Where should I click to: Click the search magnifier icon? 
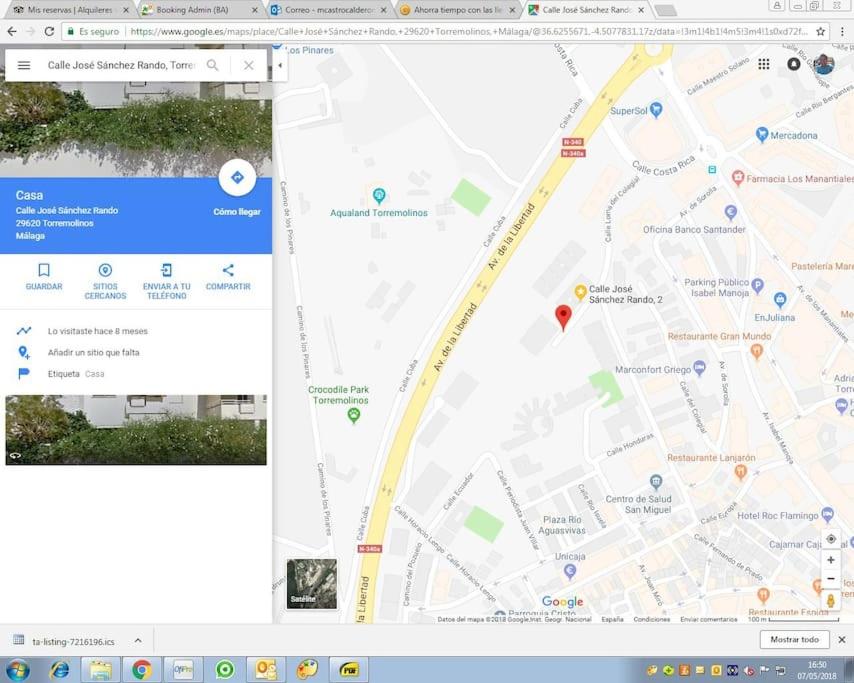[212, 65]
